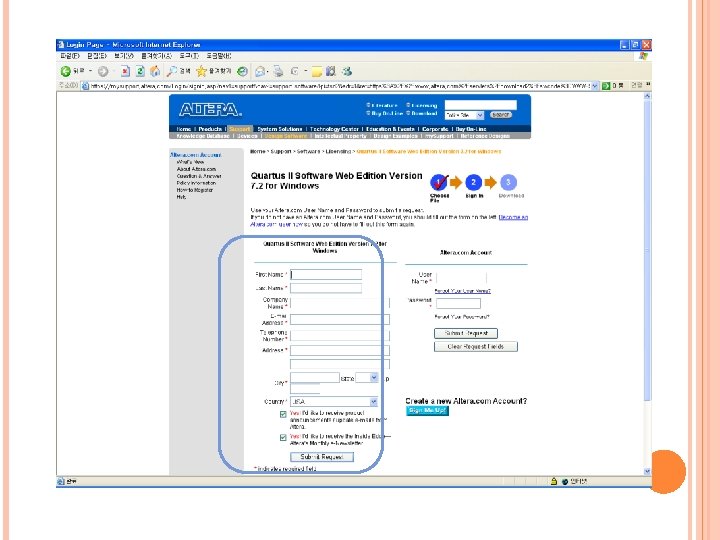Open the IE Search magnifier tool
This screenshot has width=720, height=540.
click(172, 71)
